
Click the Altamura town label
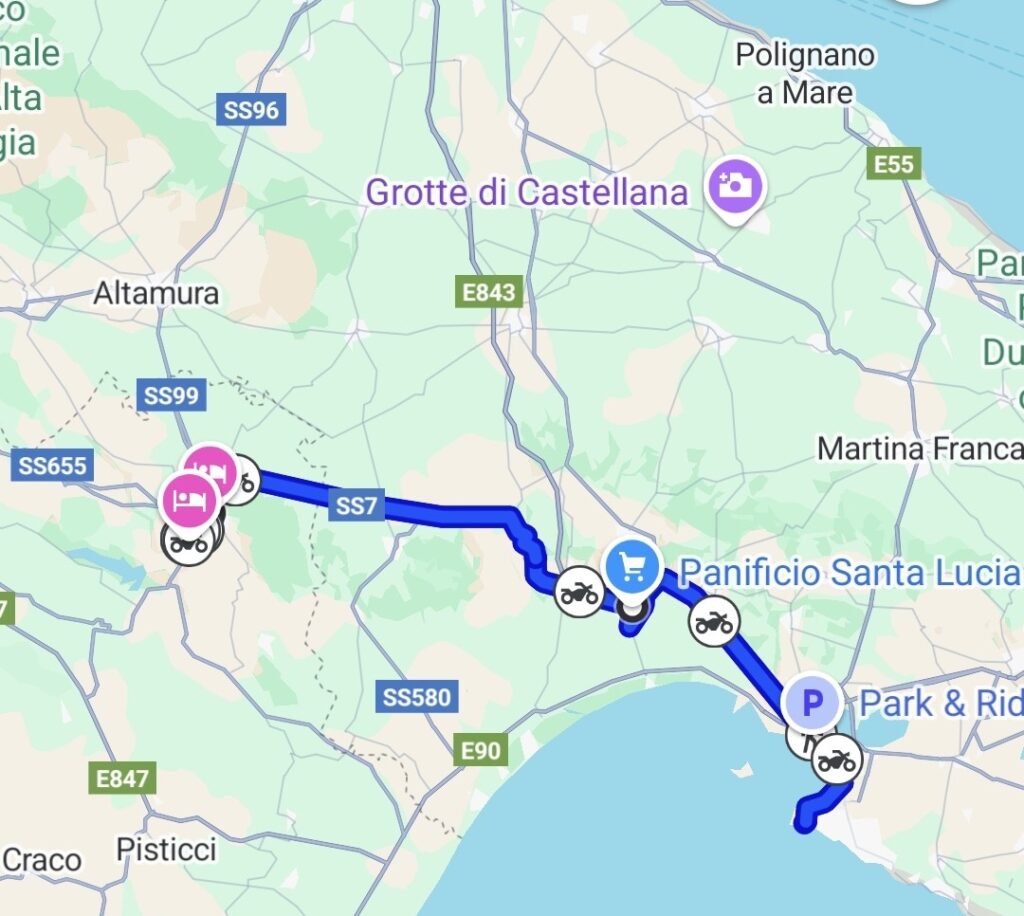(156, 293)
